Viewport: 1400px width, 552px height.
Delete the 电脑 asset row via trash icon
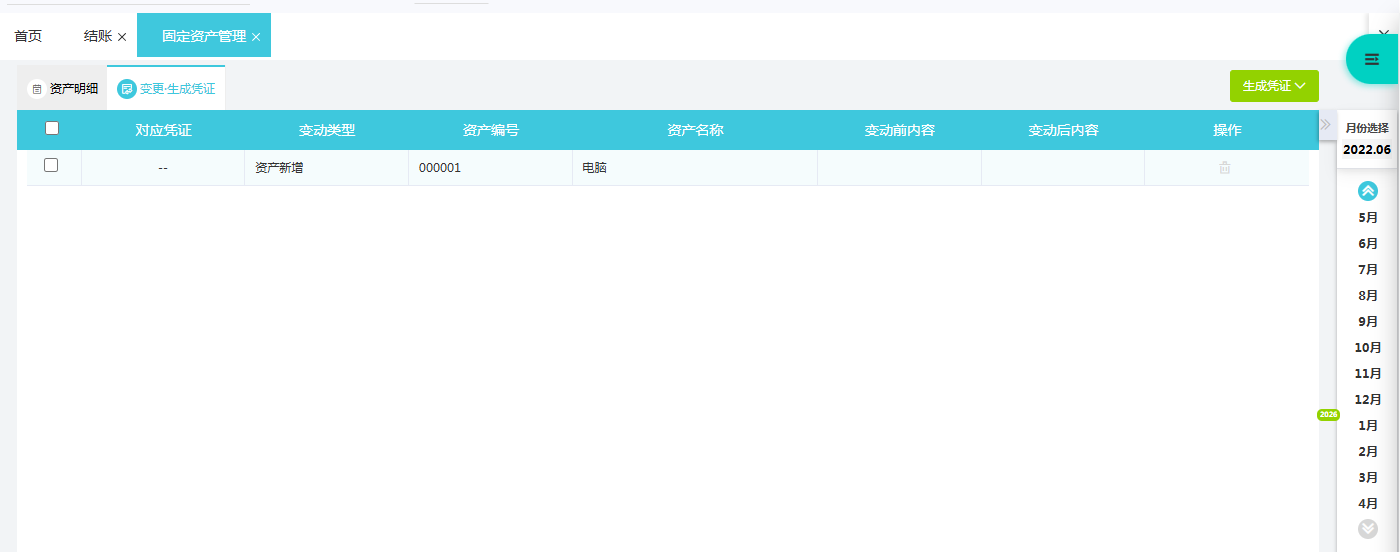pyautogui.click(x=1225, y=168)
